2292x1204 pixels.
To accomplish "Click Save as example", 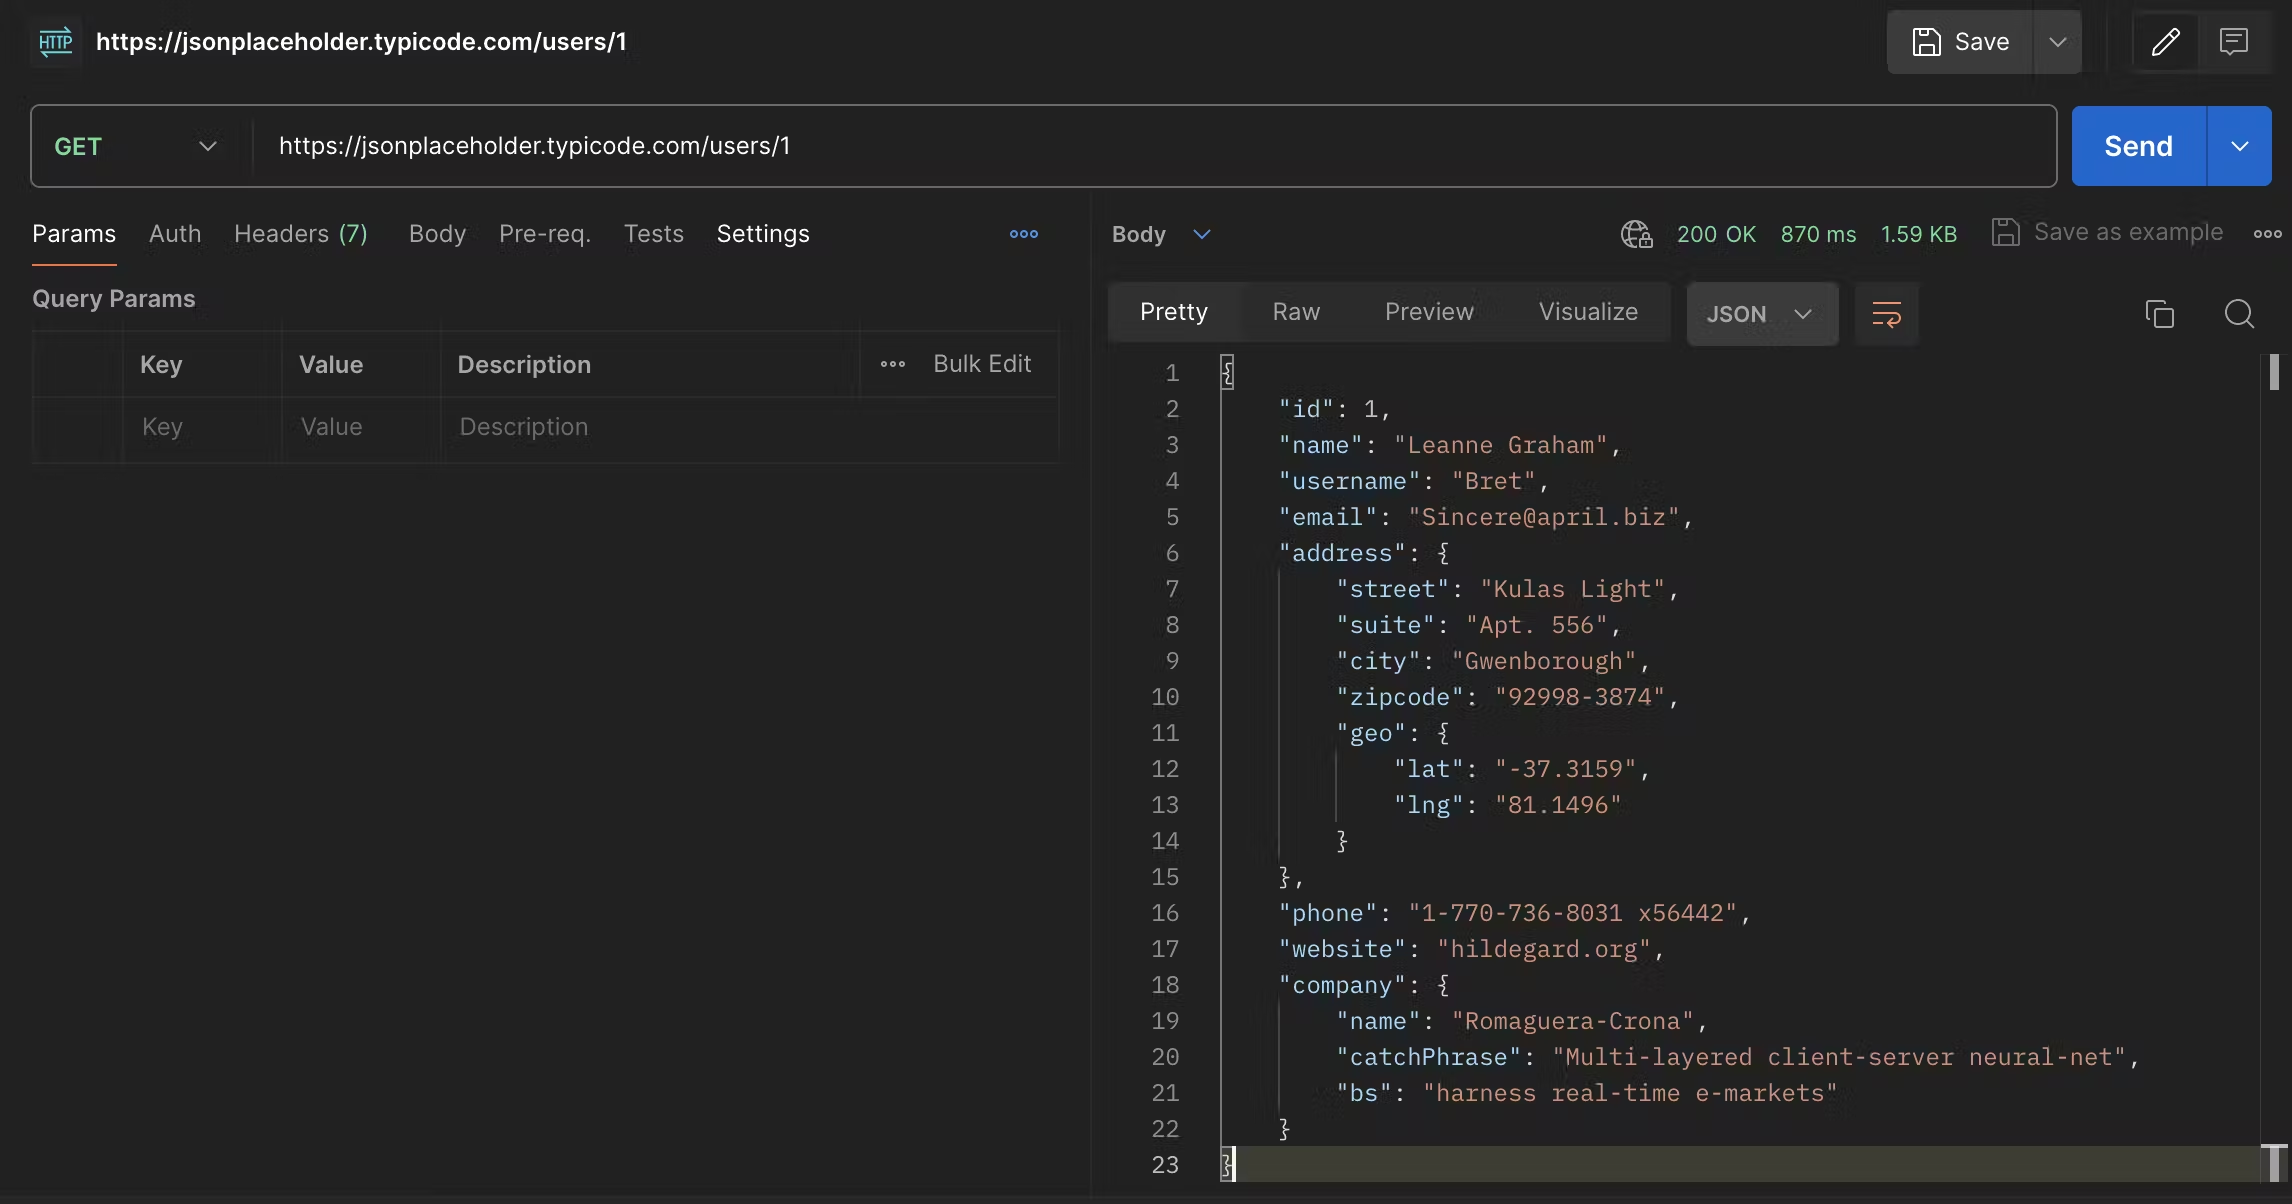I will [x=2107, y=232].
